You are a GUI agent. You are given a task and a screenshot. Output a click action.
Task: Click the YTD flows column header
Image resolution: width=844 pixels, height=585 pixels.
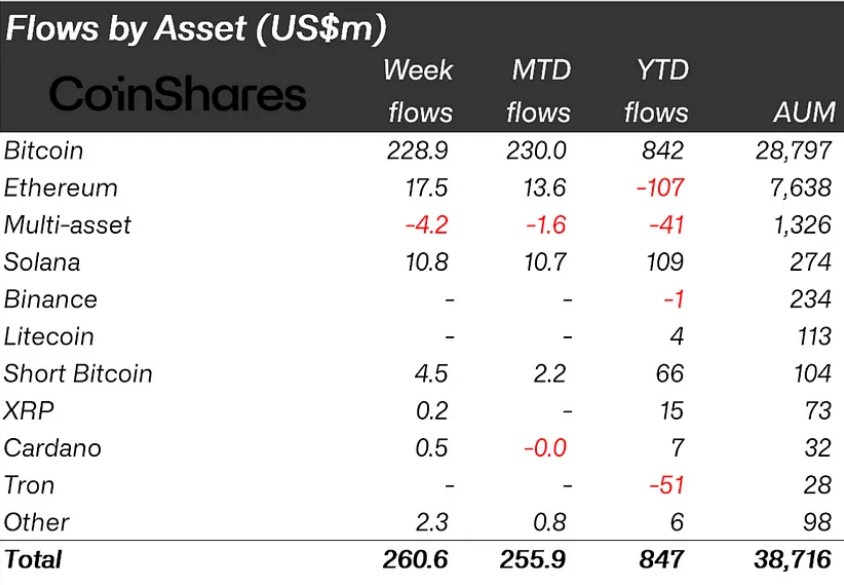pyautogui.click(x=656, y=90)
